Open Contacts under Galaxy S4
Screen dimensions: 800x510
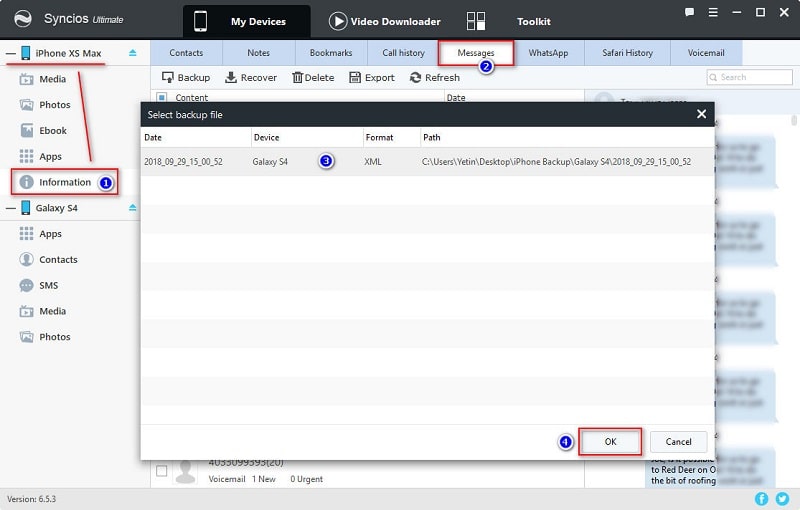(48, 260)
